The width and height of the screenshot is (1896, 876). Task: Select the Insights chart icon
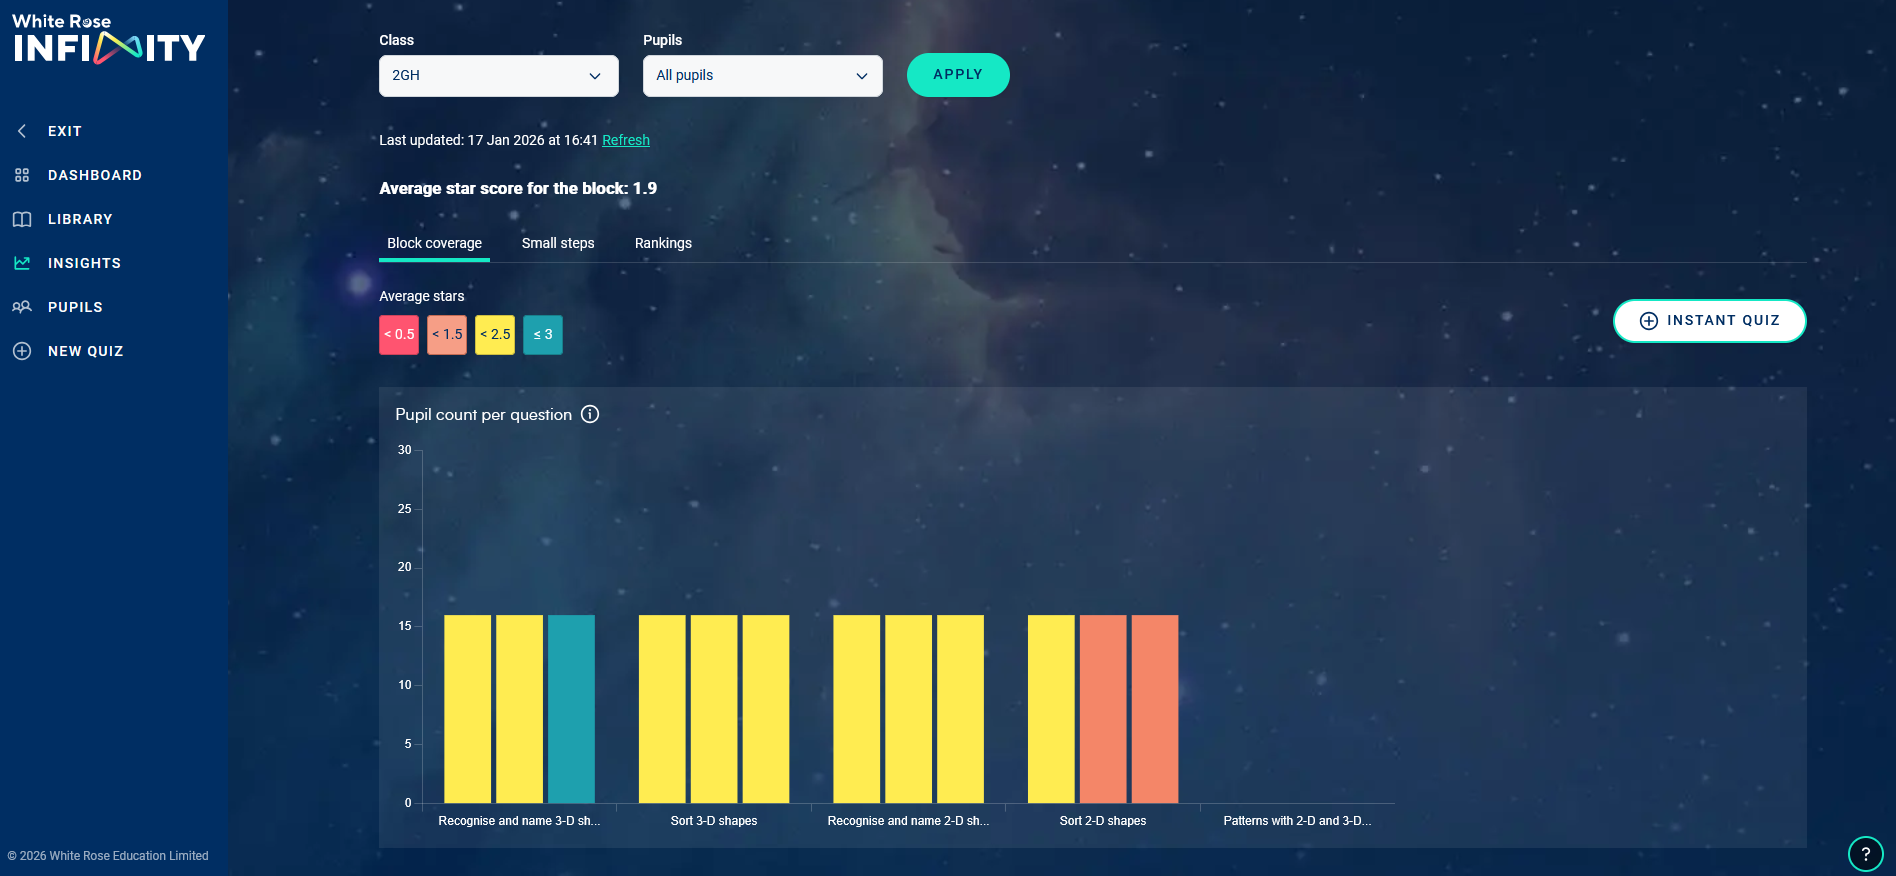pyautogui.click(x=22, y=263)
